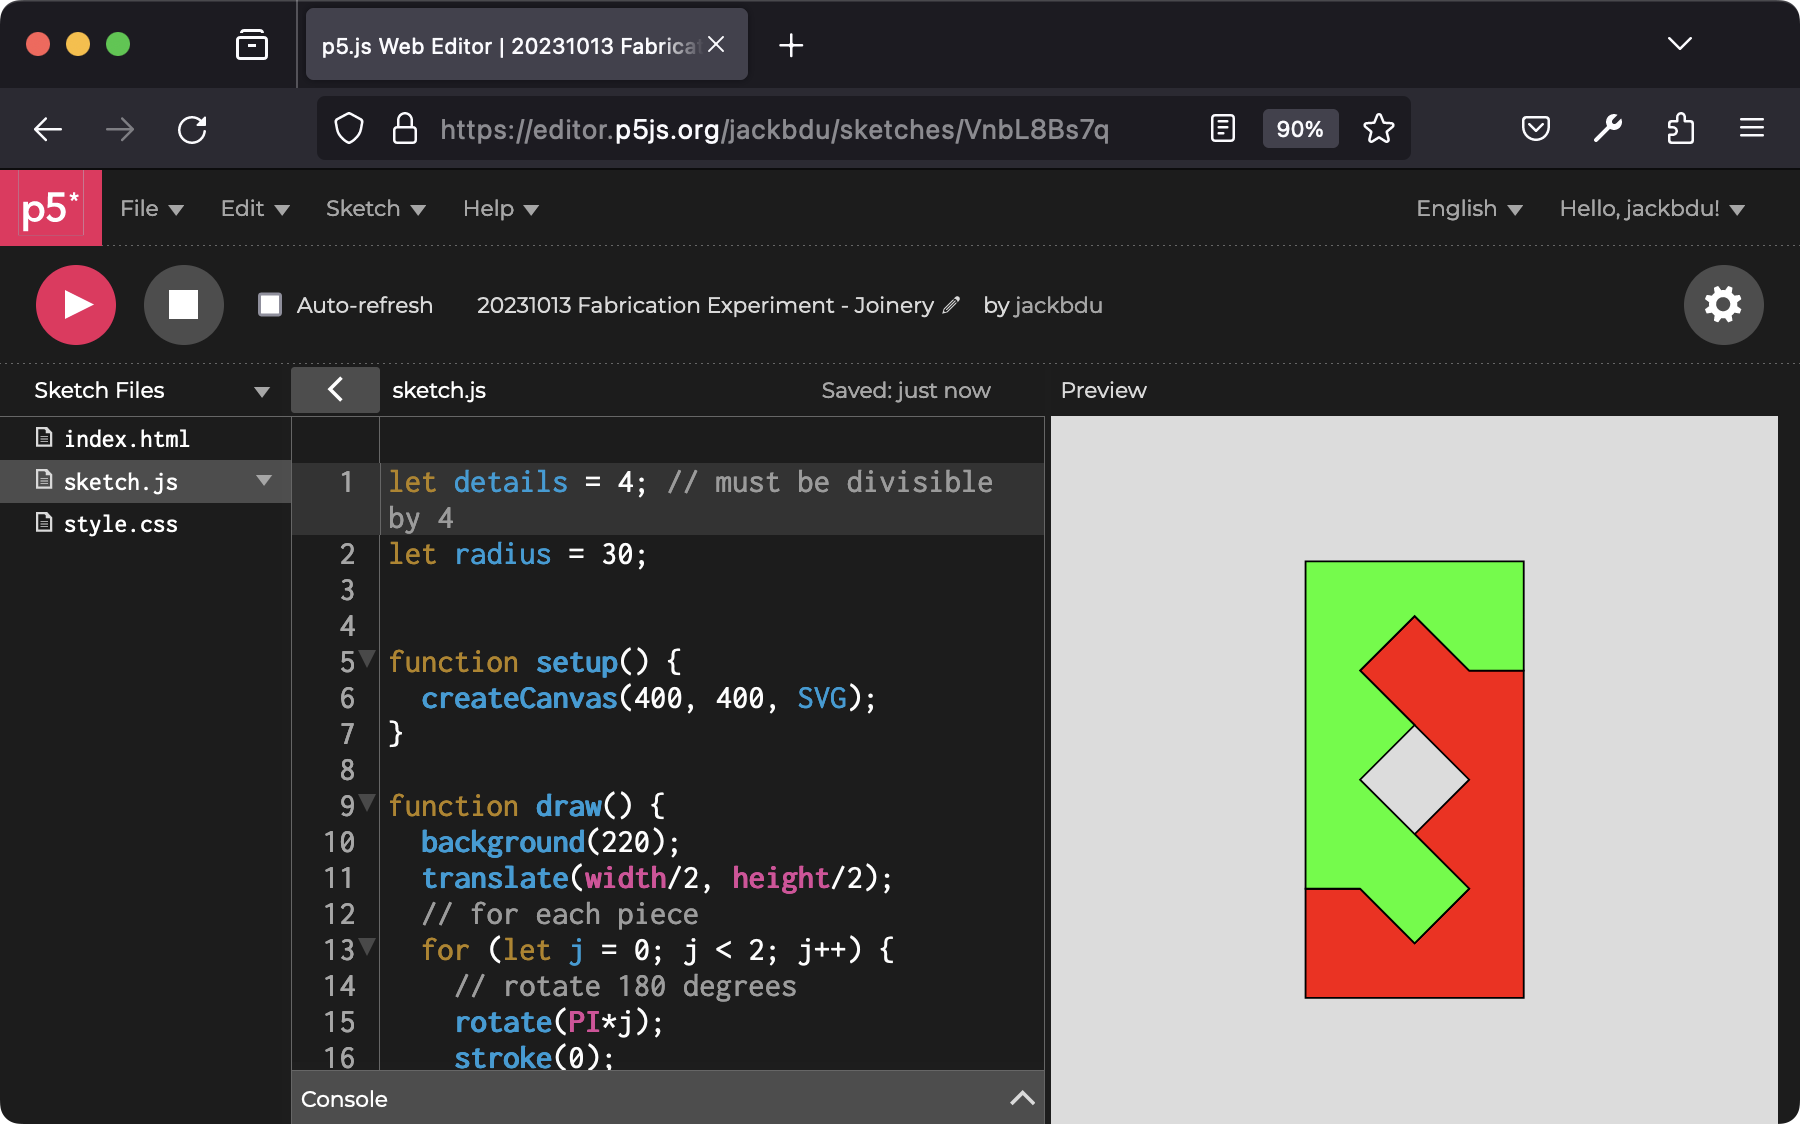Expand the Console panel

[1021, 1098]
